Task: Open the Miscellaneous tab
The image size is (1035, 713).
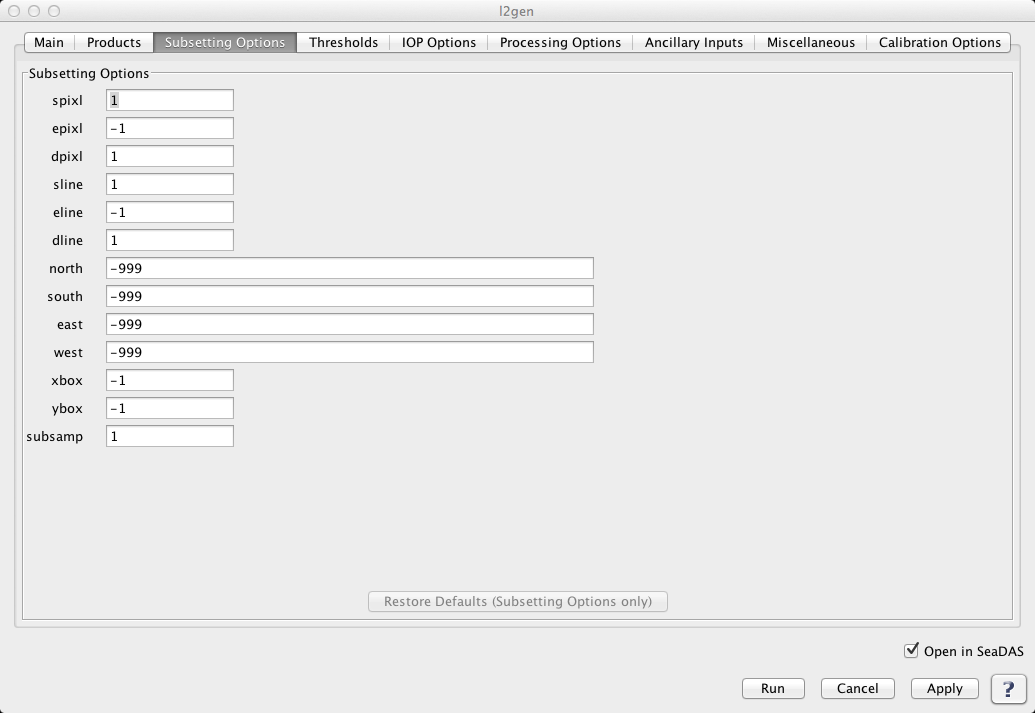Action: (x=811, y=42)
